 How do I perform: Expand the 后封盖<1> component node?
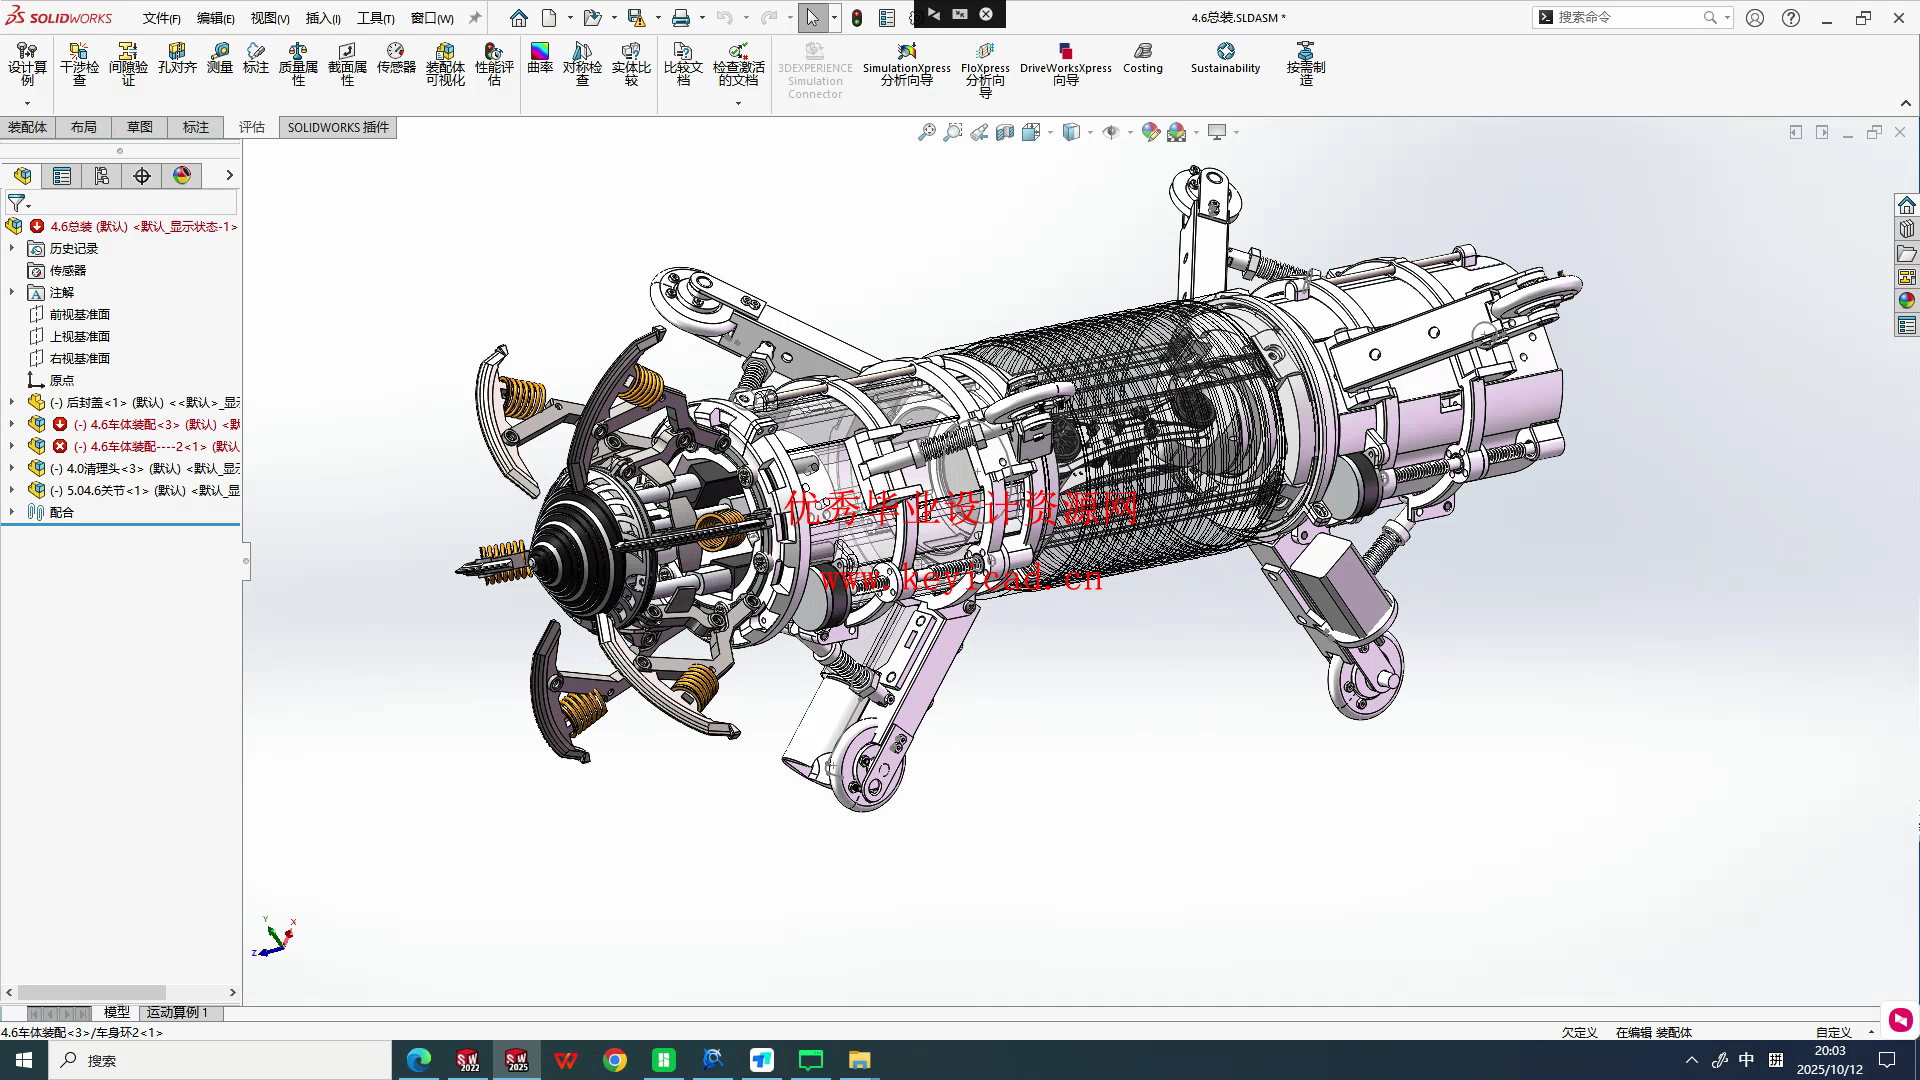(x=12, y=402)
